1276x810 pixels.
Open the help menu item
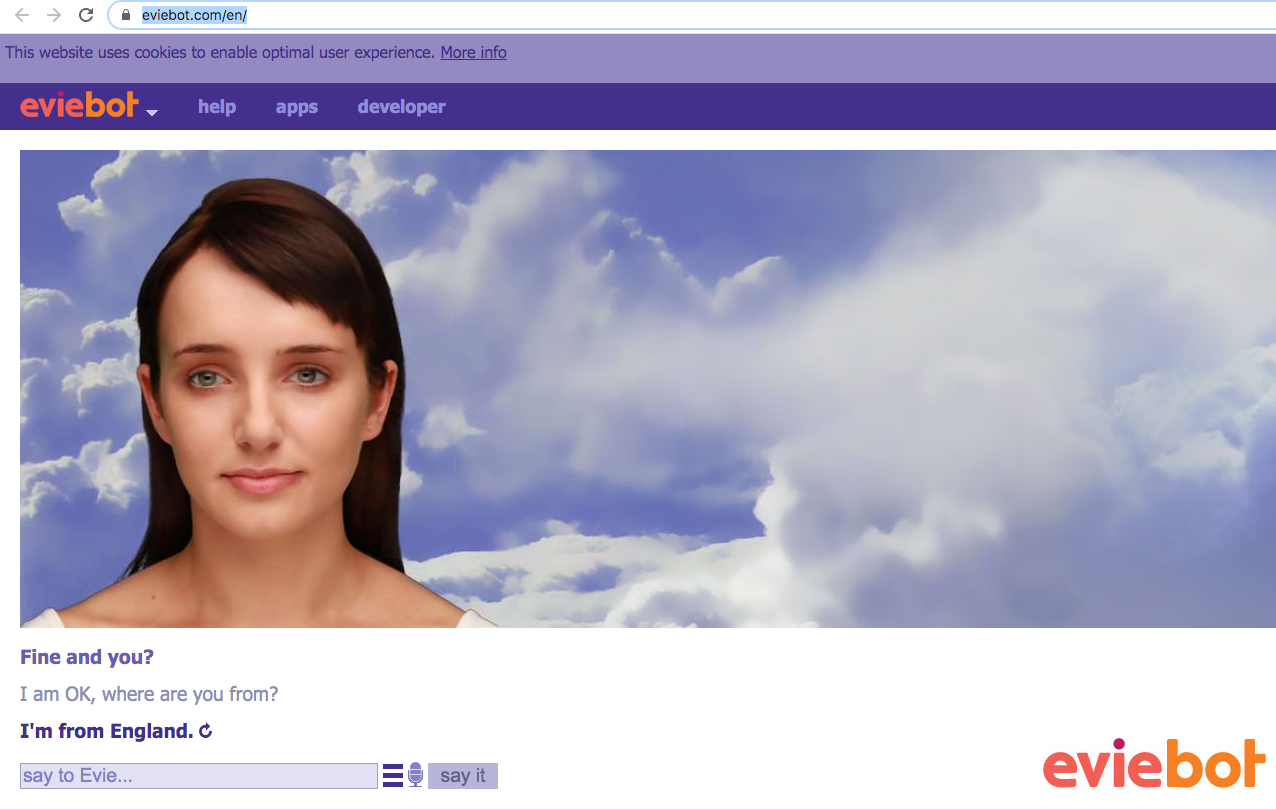[217, 107]
